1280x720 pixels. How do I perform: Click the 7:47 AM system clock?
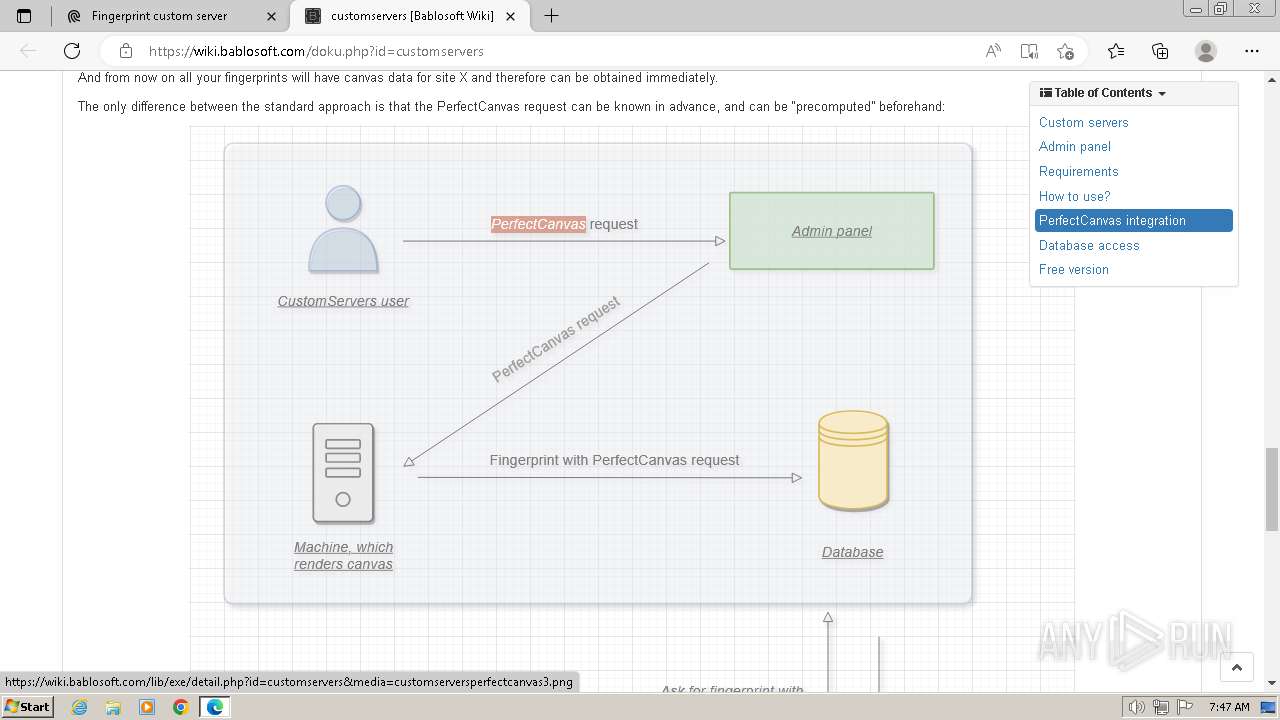(x=1229, y=707)
